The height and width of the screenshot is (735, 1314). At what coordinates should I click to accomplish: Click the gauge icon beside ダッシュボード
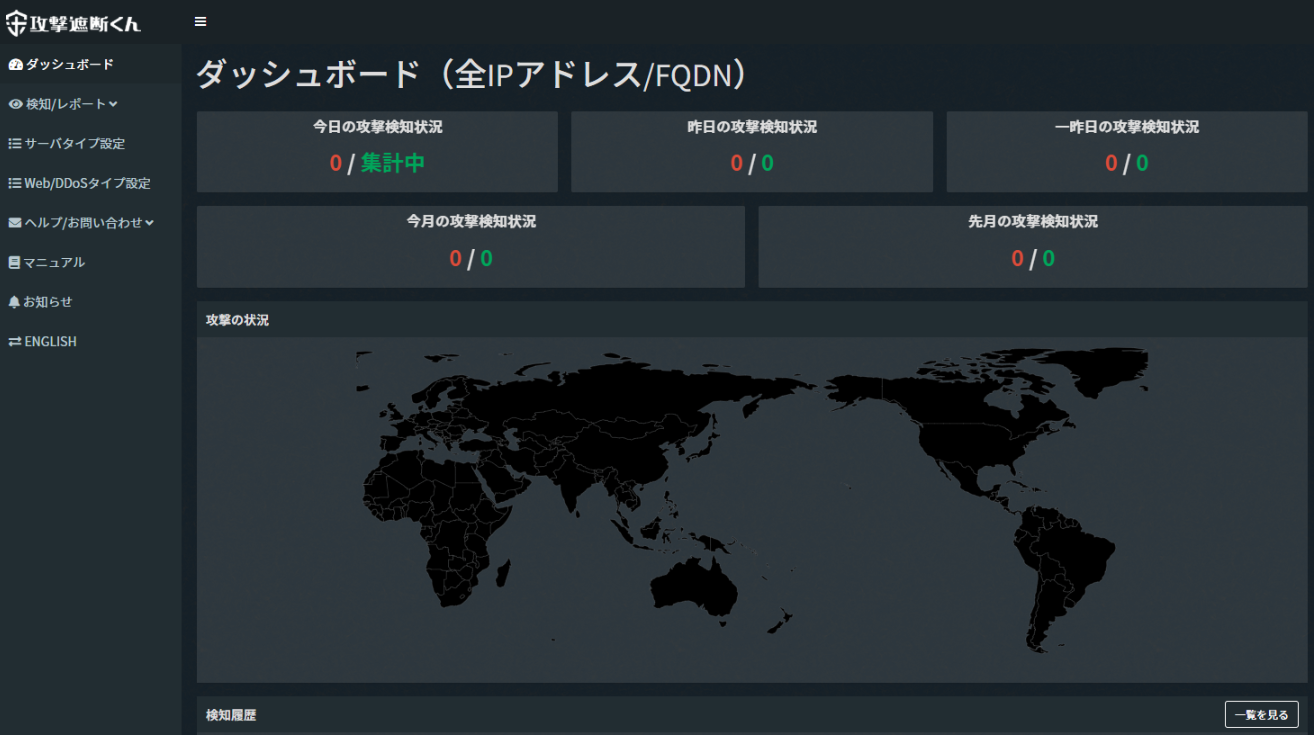click(15, 65)
